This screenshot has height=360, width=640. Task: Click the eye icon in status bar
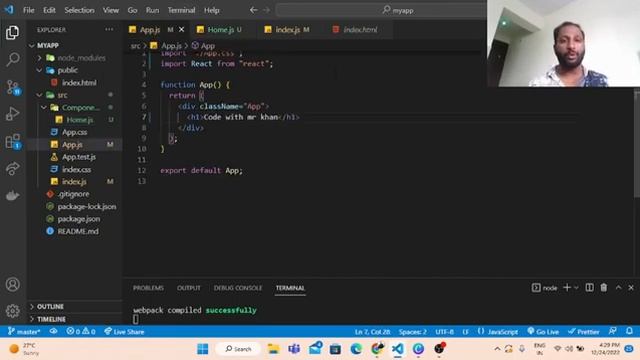coord(53,331)
